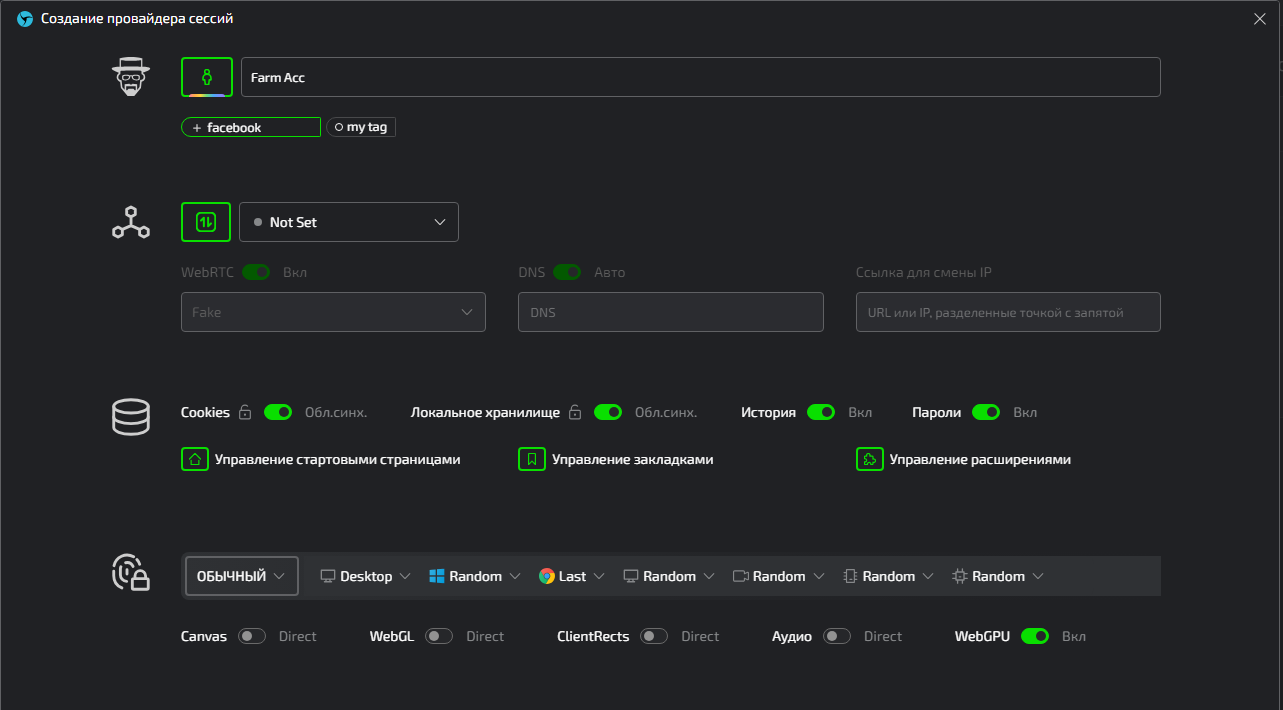The width and height of the screenshot is (1283, 710).
Task: Open the Chrome version Last dropdown
Action: click(x=572, y=576)
